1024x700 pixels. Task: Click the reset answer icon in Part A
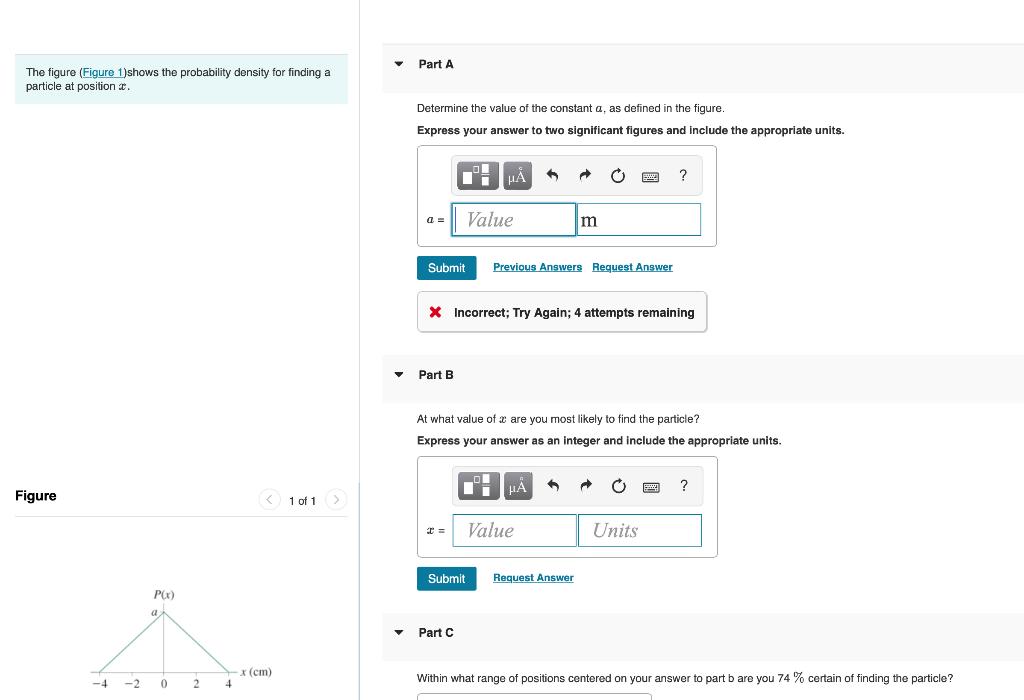click(x=617, y=175)
